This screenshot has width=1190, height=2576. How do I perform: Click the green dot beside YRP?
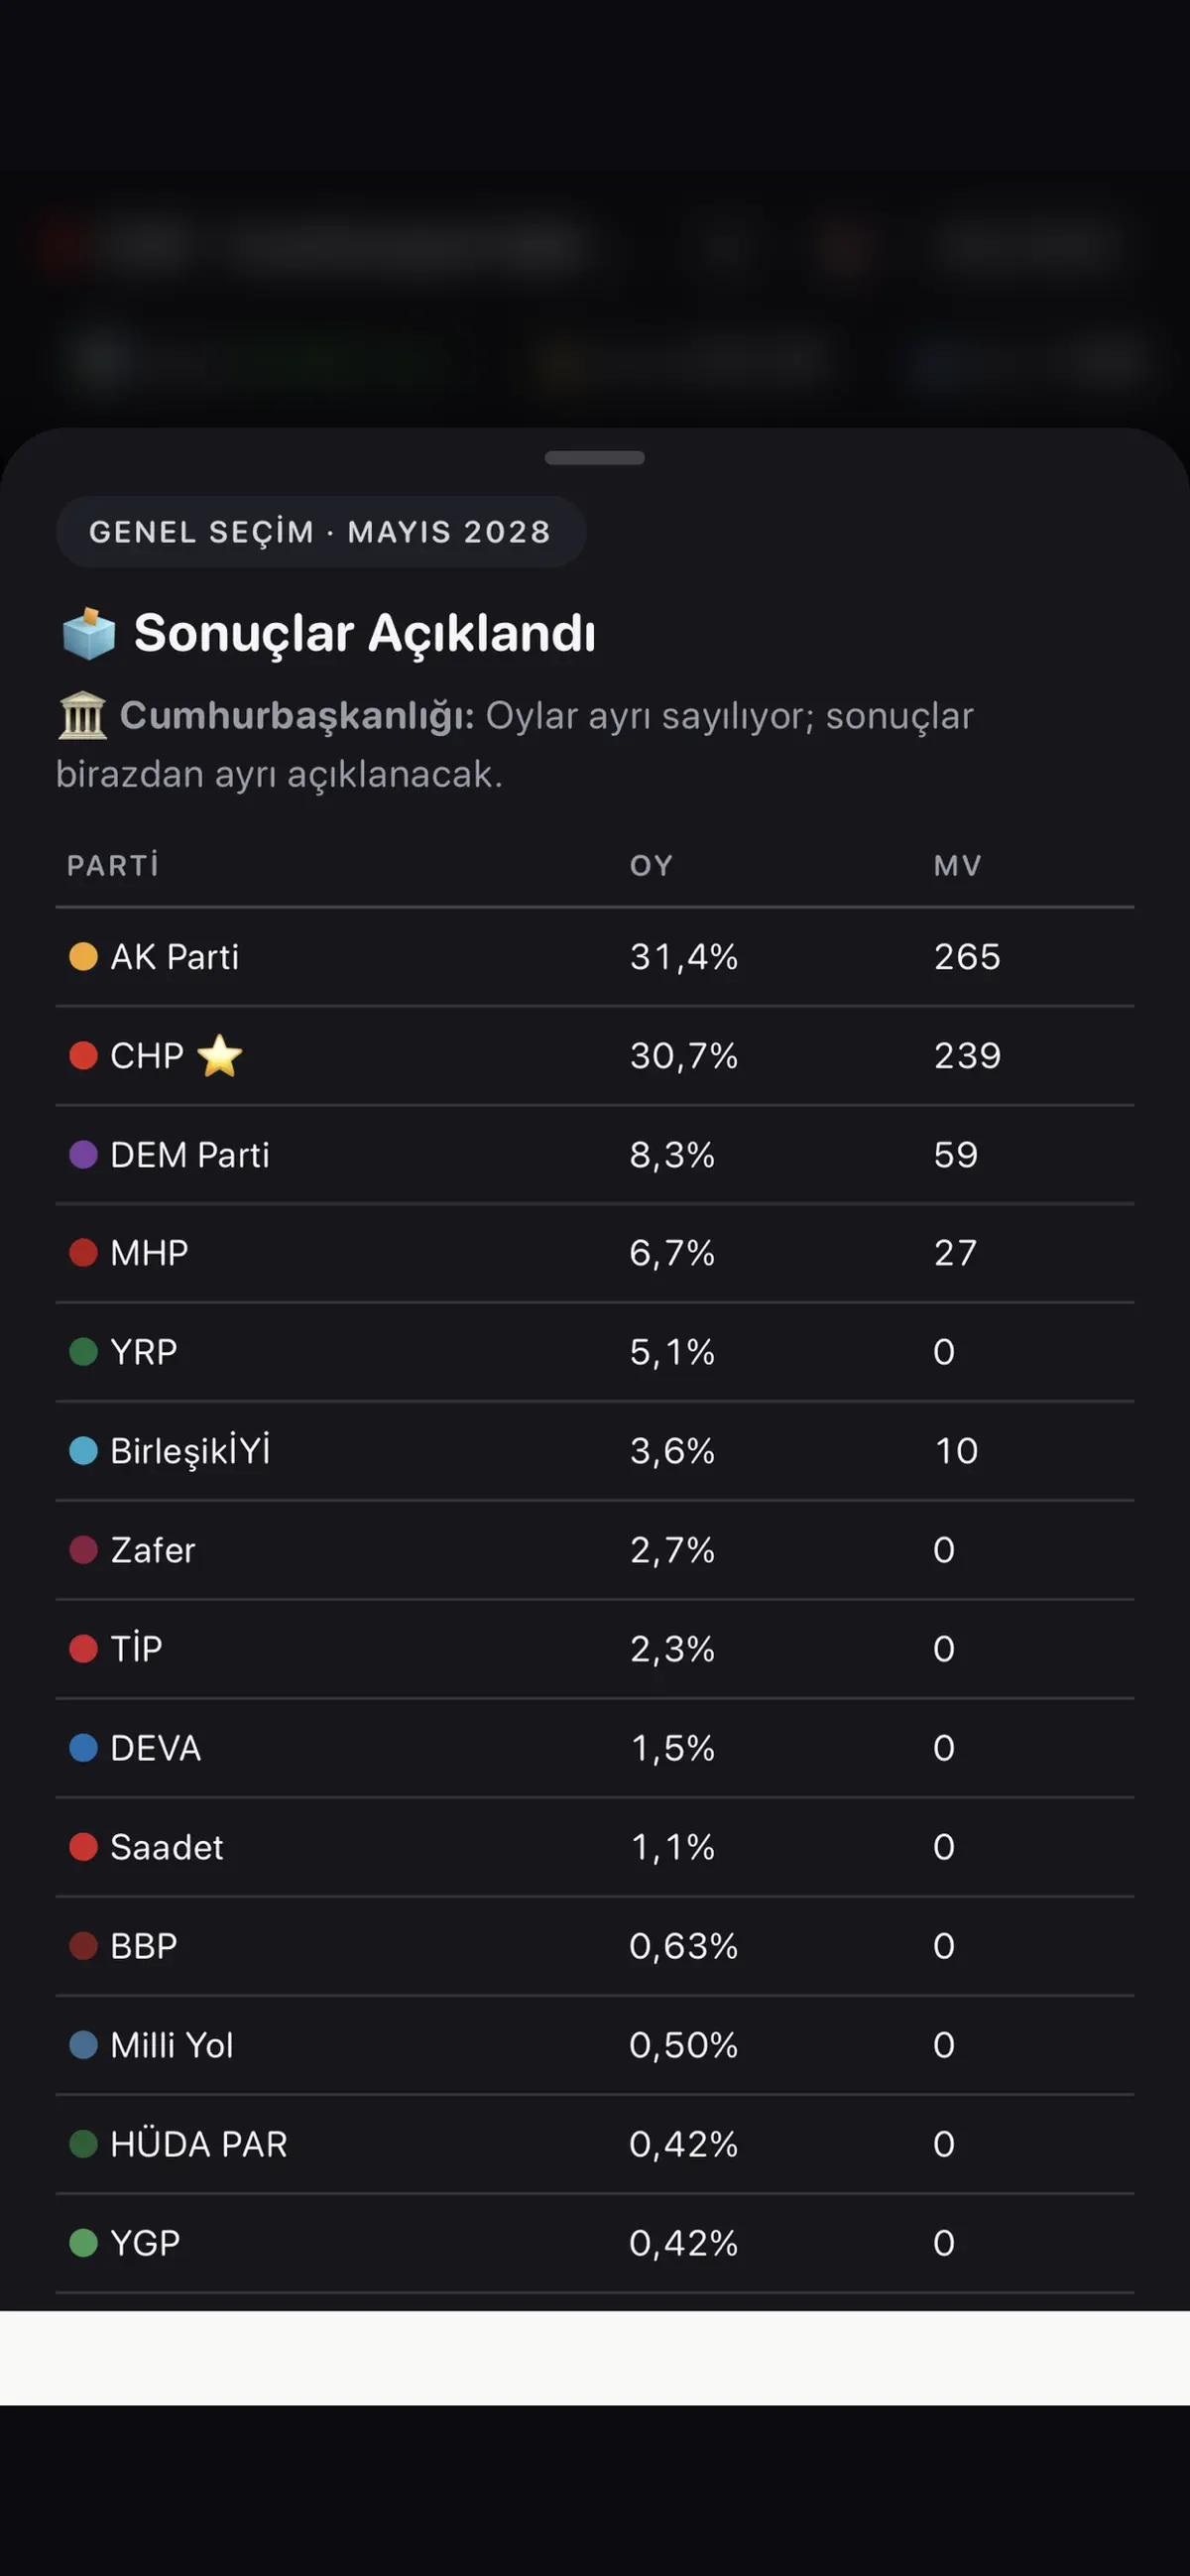click(83, 1352)
